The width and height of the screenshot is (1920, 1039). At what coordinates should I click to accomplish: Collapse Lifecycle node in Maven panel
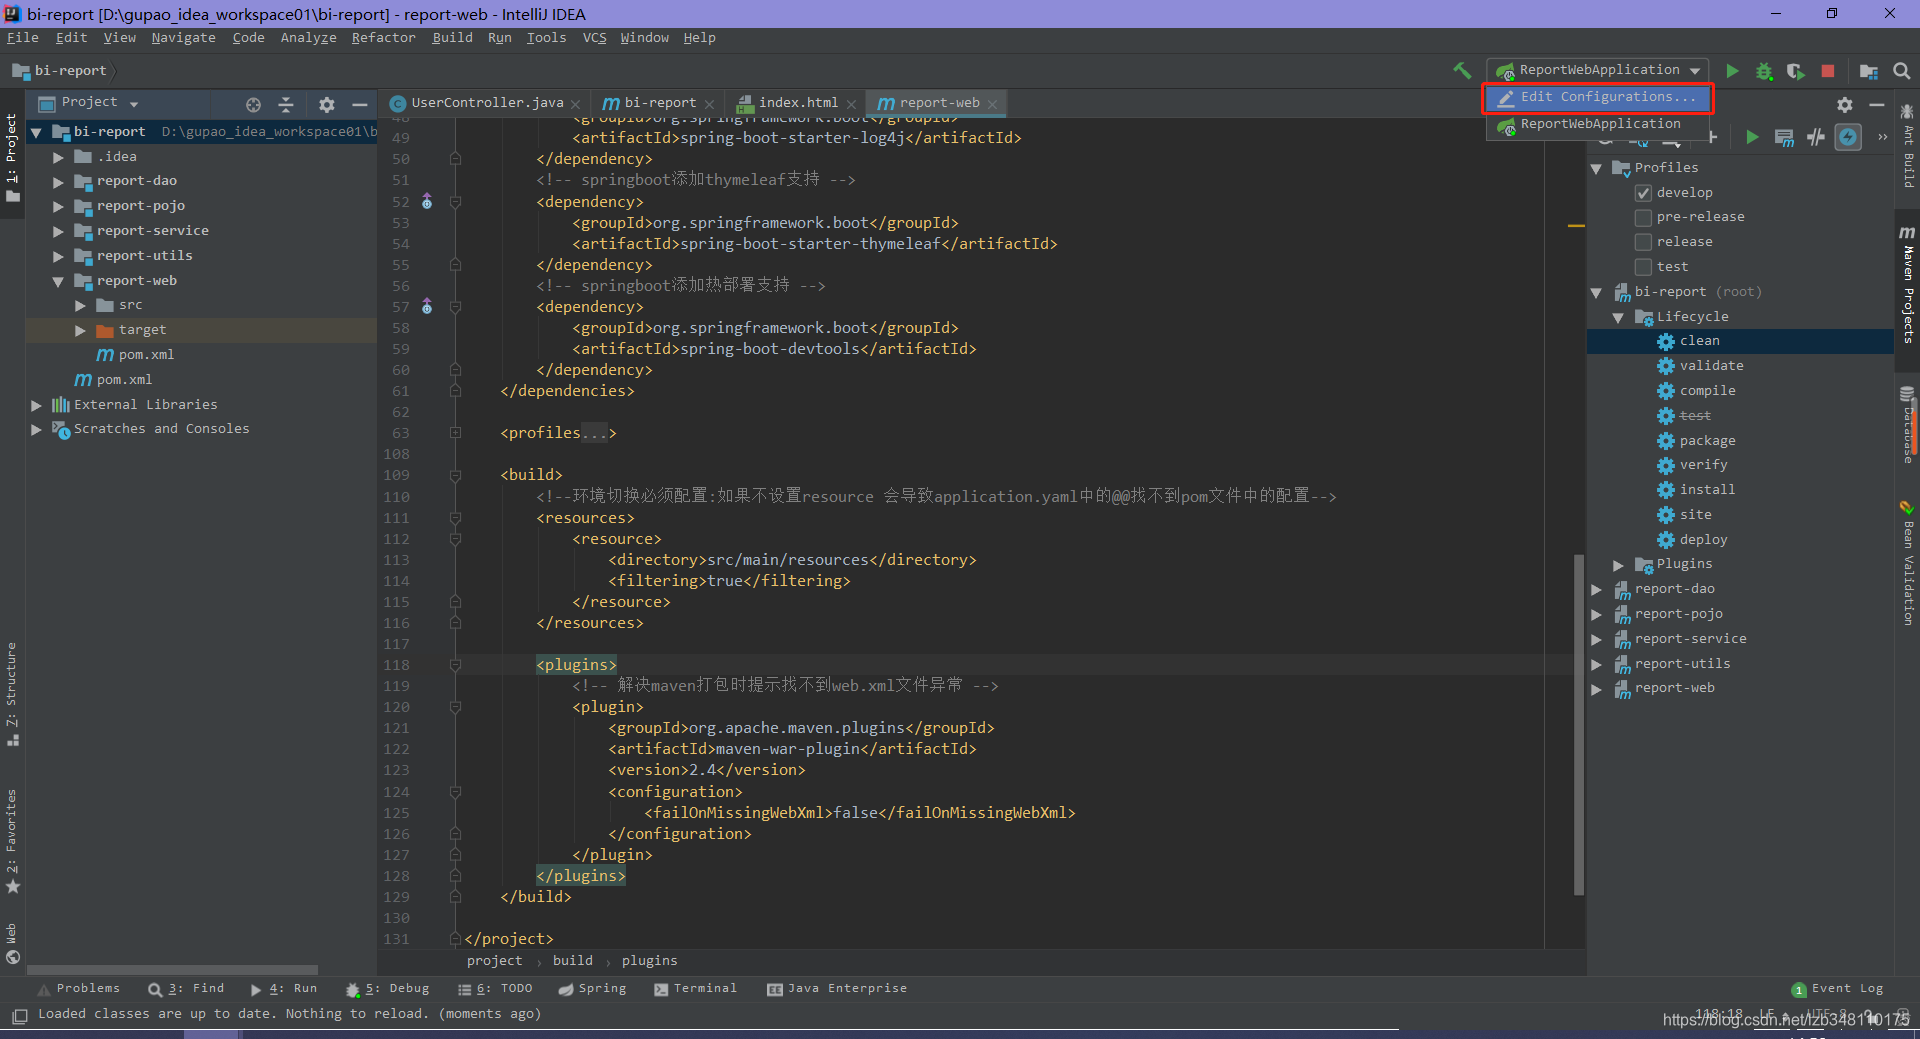(x=1618, y=317)
